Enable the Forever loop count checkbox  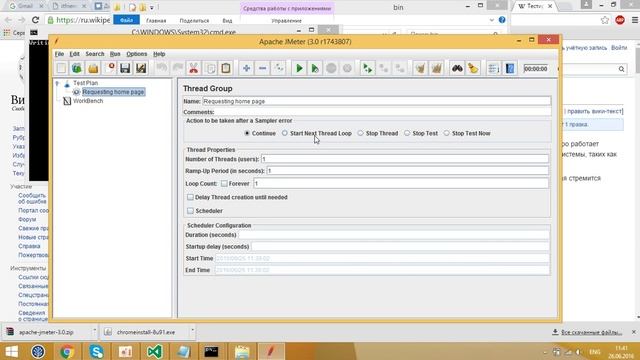224,184
